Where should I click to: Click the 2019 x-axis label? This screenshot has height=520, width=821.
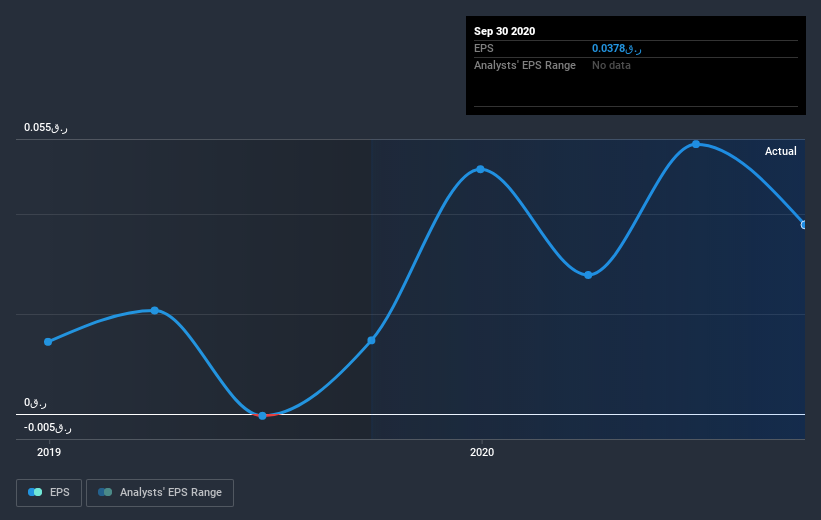pos(49,452)
